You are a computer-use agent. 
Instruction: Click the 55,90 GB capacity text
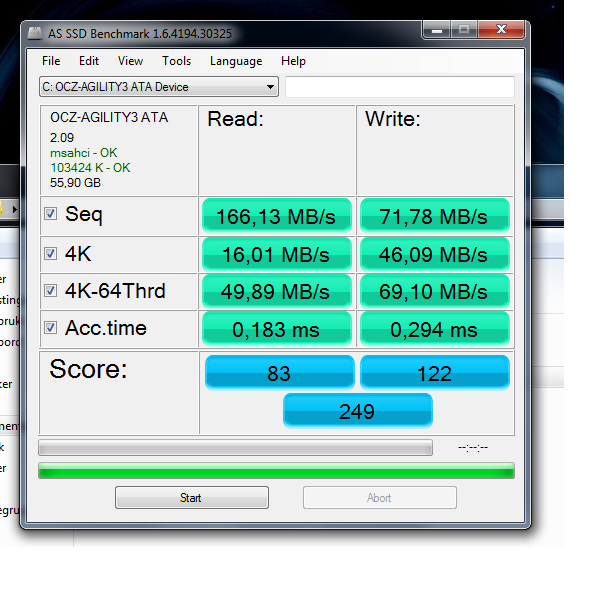(x=75, y=182)
